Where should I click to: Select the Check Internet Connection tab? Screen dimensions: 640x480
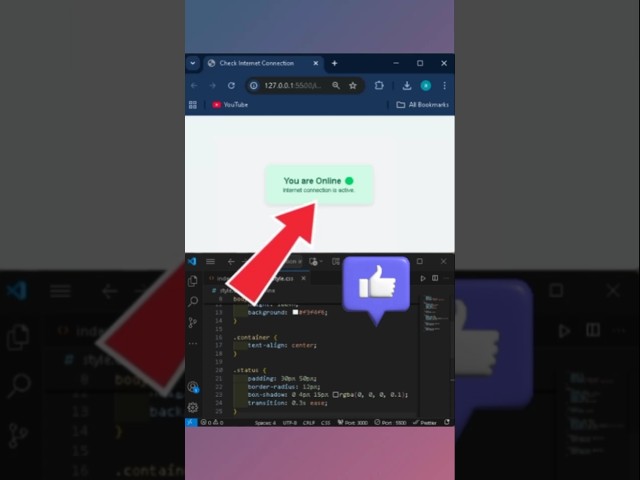[x=263, y=63]
